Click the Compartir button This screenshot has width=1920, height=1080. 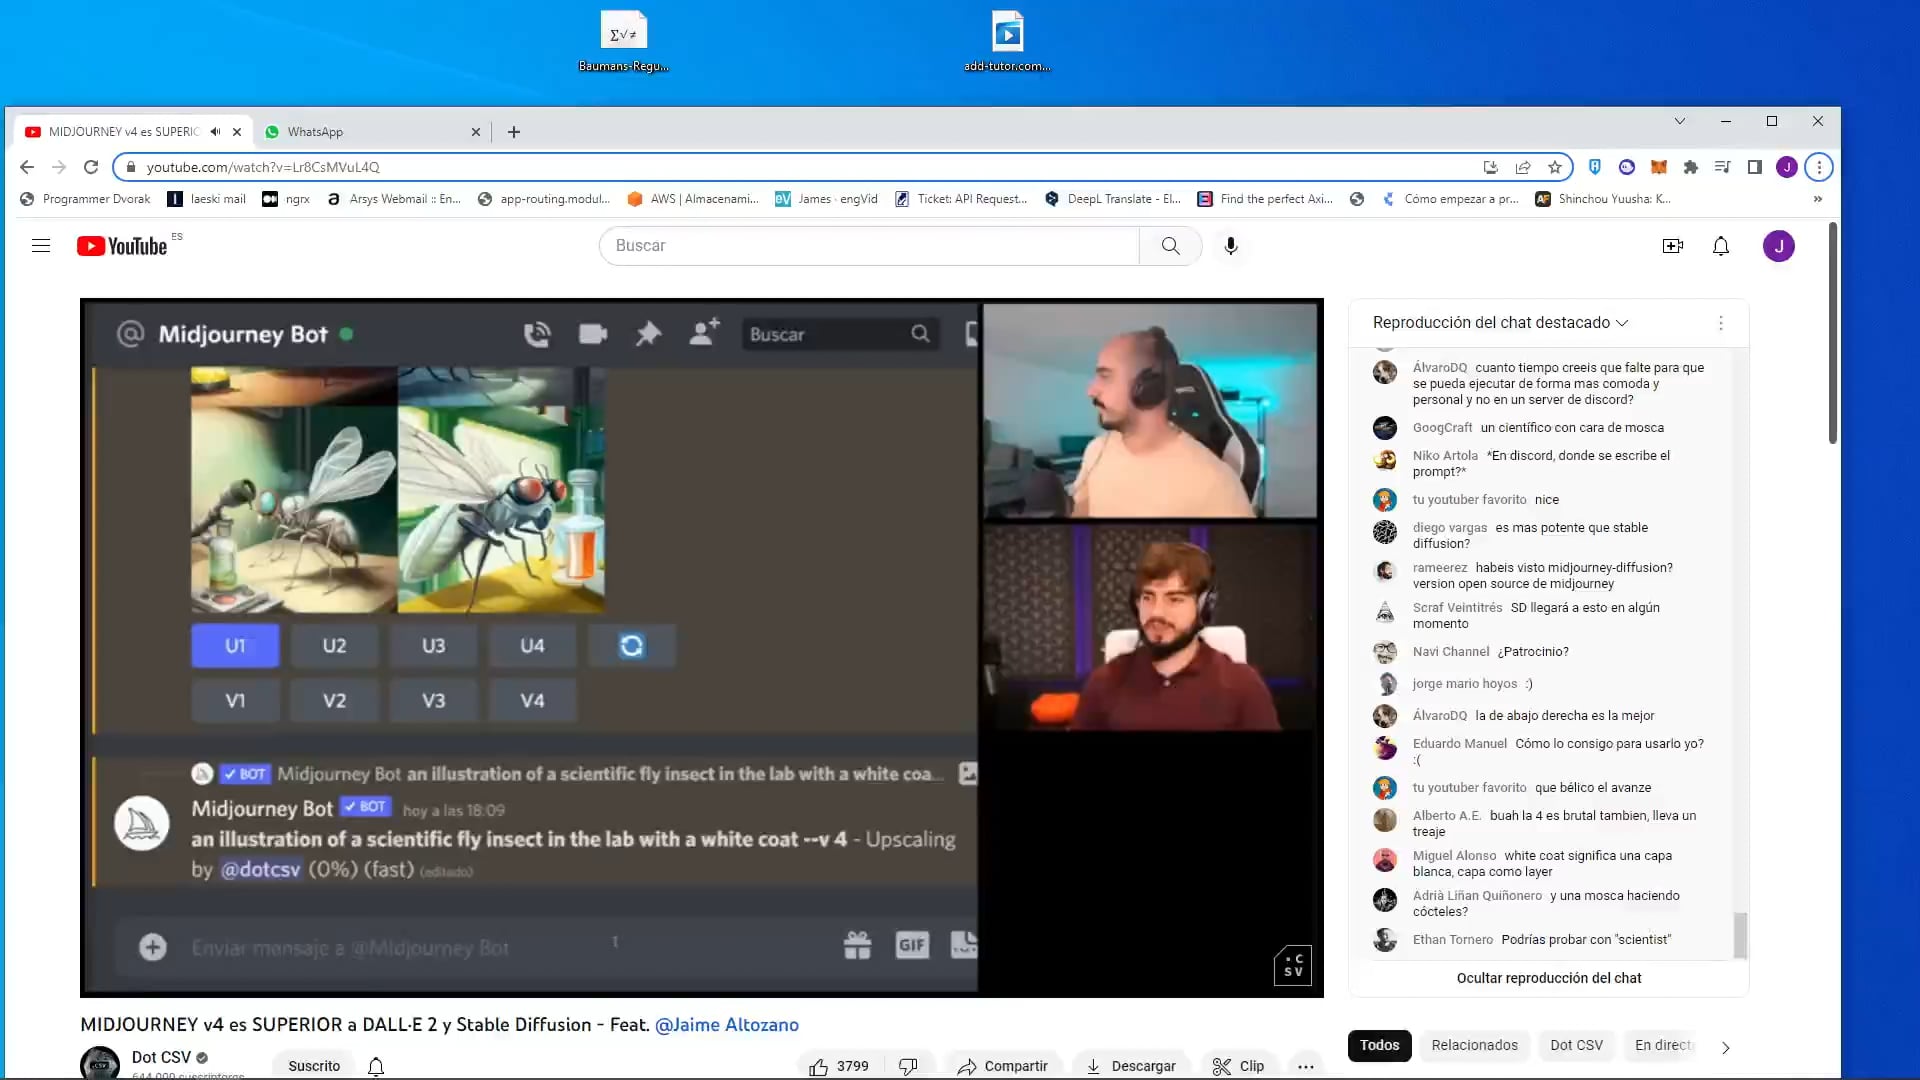[x=1003, y=1066]
